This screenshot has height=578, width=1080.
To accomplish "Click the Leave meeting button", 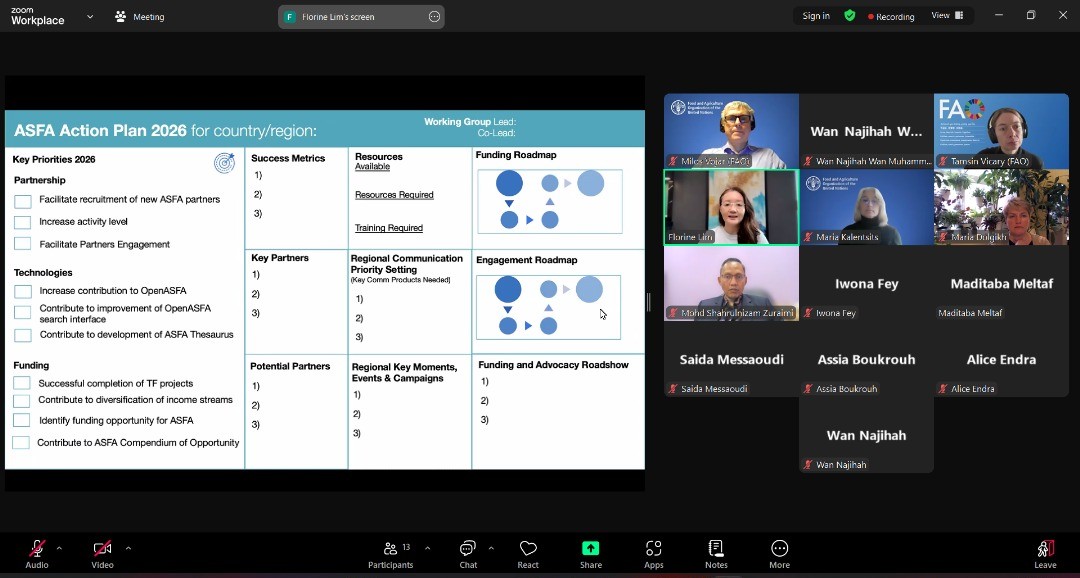I will point(1045,553).
